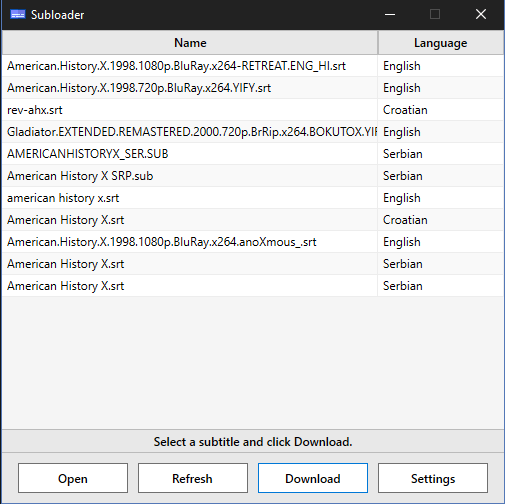Click the Subloader title text
This screenshot has height=504, width=505.
click(57, 15)
